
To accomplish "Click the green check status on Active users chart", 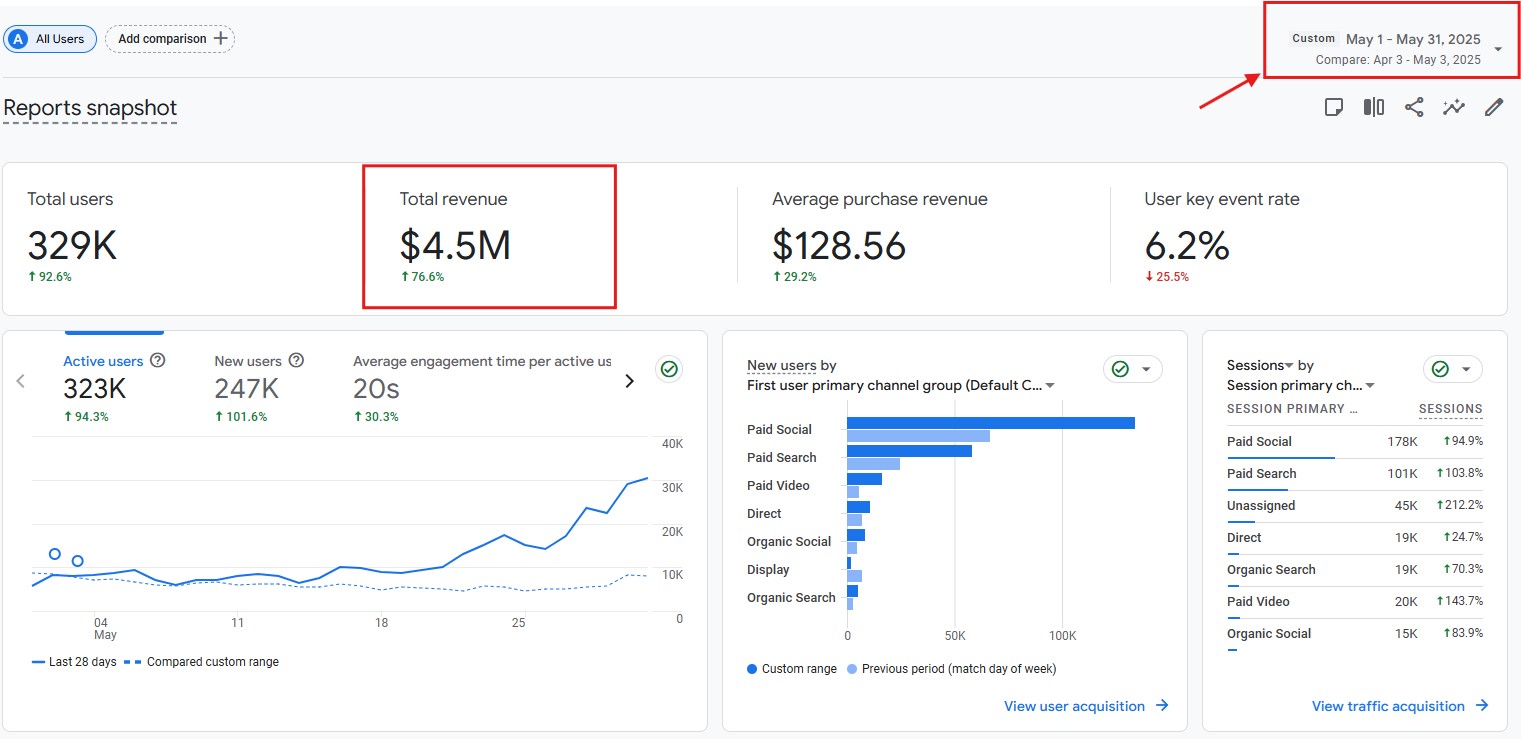I will (x=670, y=369).
